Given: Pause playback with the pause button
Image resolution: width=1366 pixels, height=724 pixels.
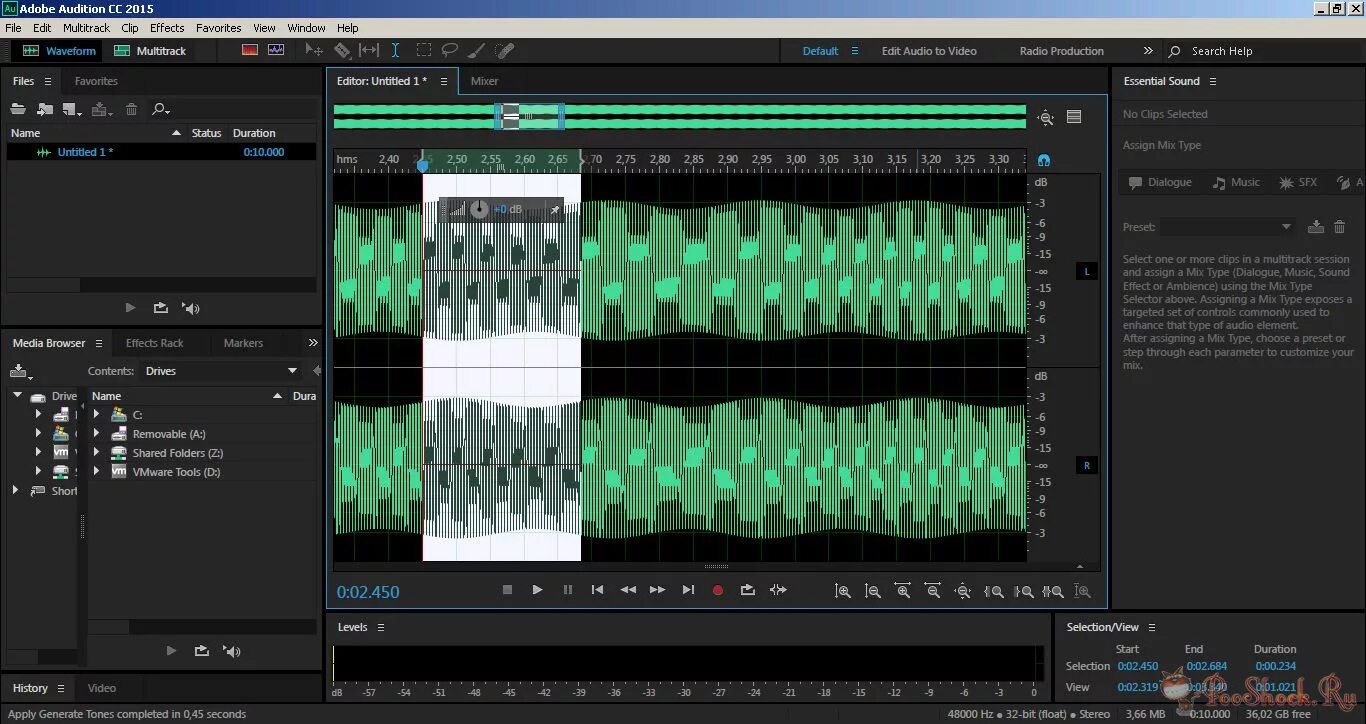Looking at the screenshot, I should (x=567, y=590).
